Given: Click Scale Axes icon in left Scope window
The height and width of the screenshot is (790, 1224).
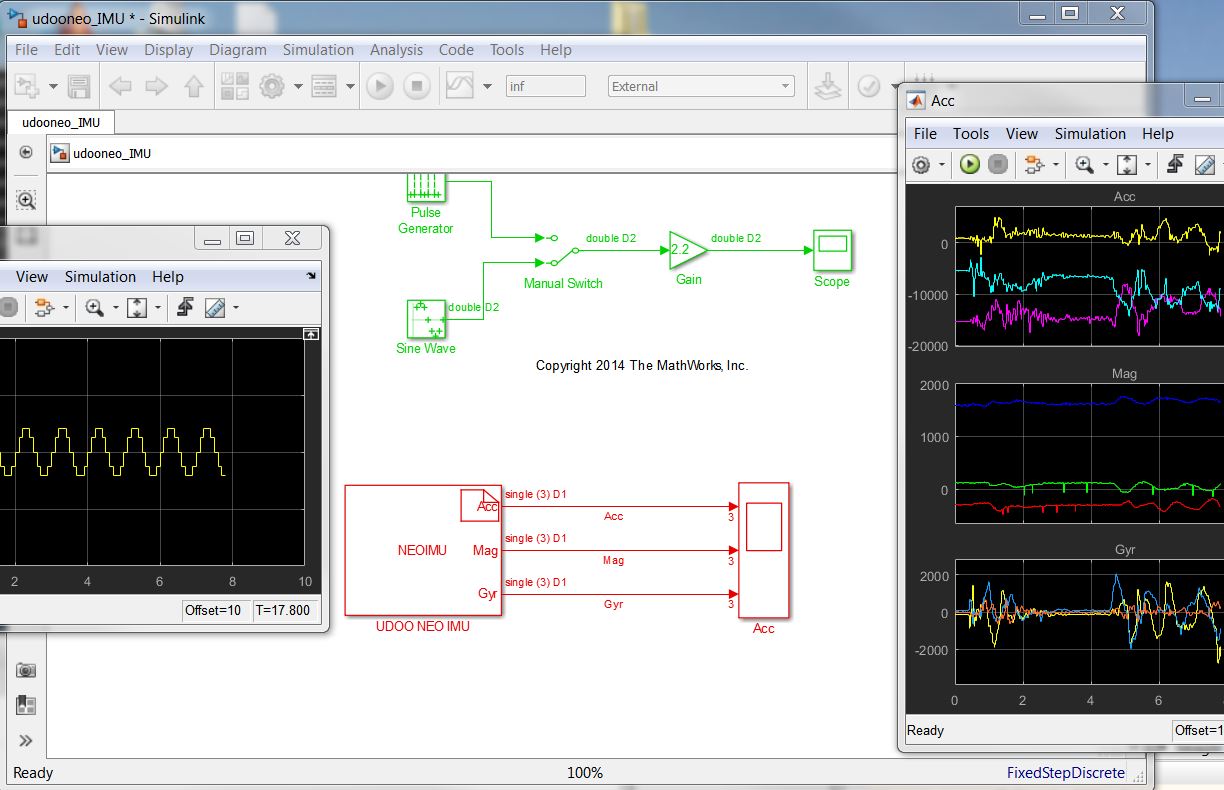Looking at the screenshot, I should coord(138,308).
